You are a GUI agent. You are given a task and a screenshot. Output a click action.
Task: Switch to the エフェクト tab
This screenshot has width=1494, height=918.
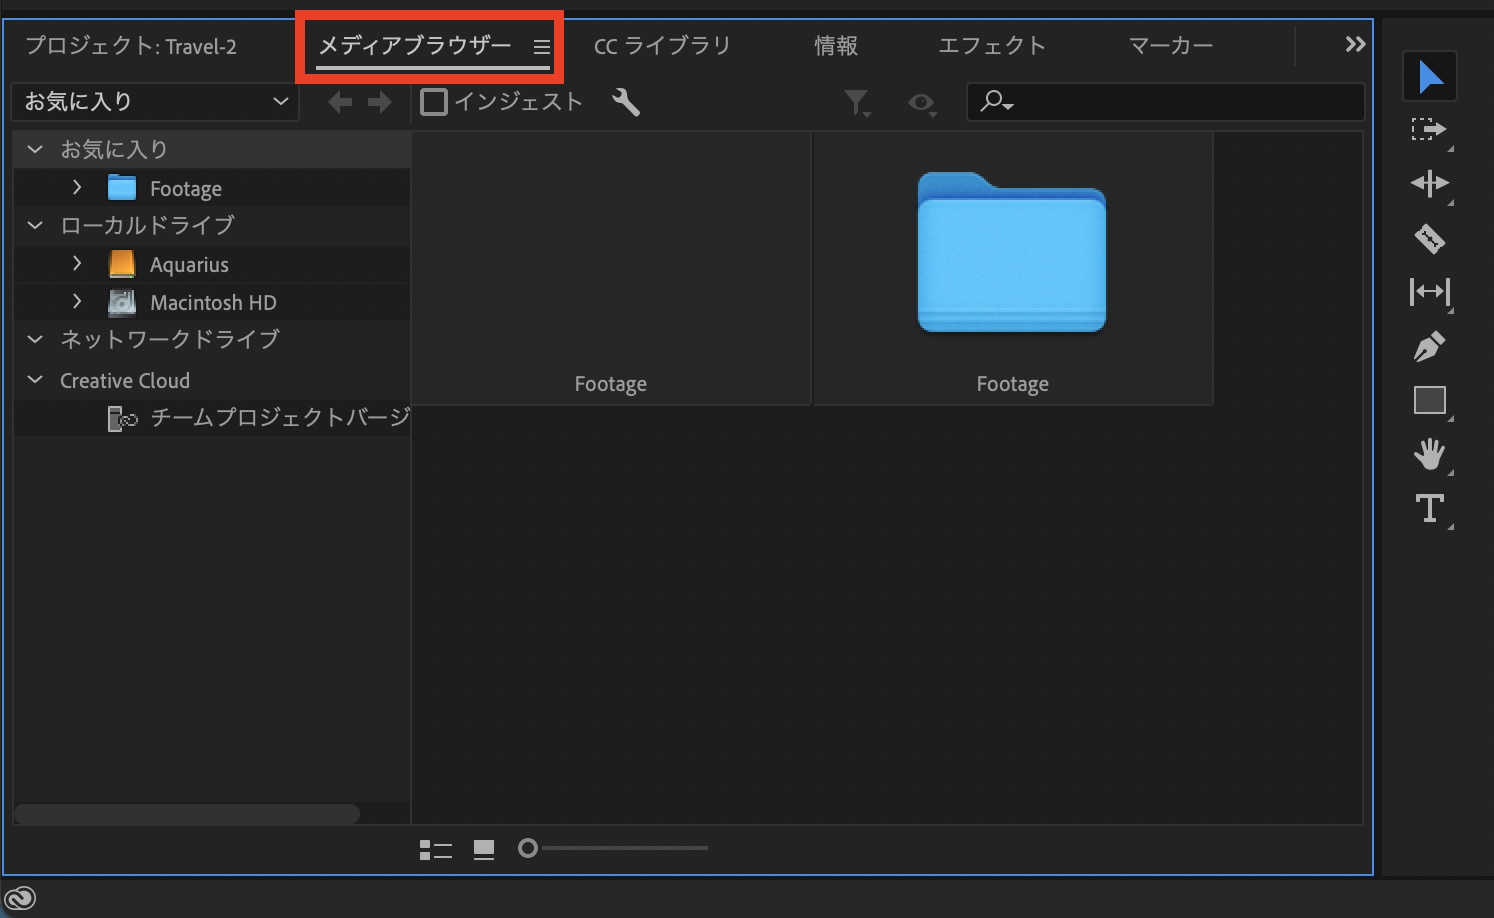[x=991, y=46]
